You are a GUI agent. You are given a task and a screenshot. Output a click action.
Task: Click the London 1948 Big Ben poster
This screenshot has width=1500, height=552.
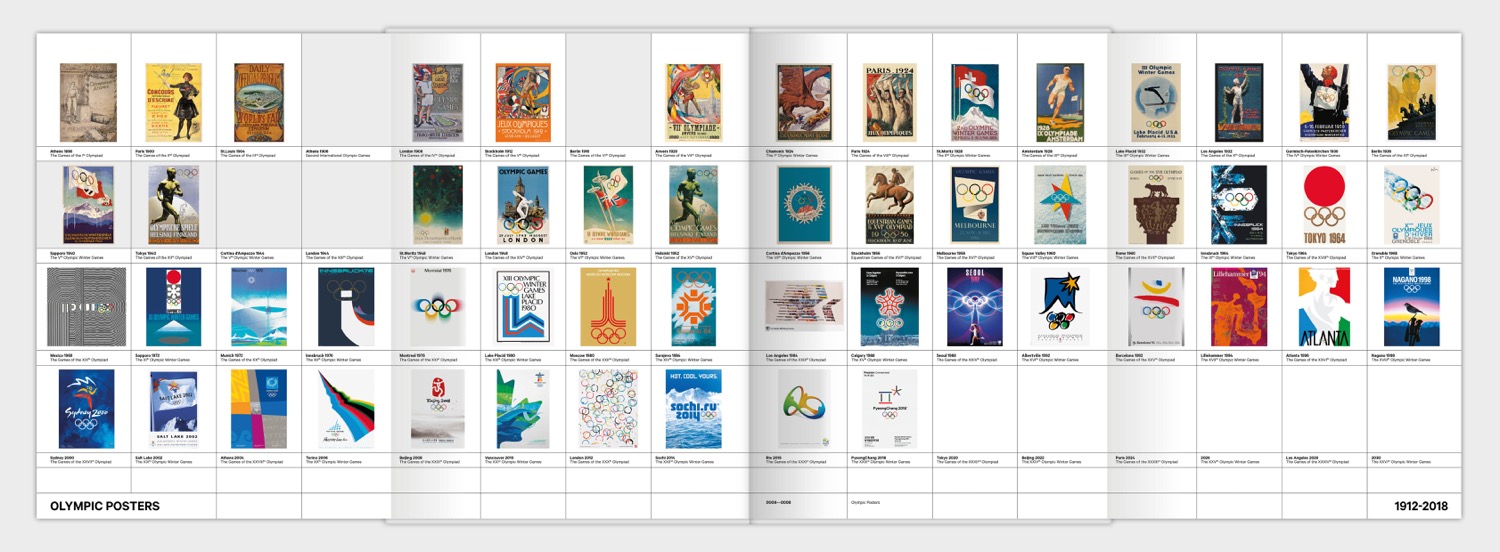(x=523, y=205)
